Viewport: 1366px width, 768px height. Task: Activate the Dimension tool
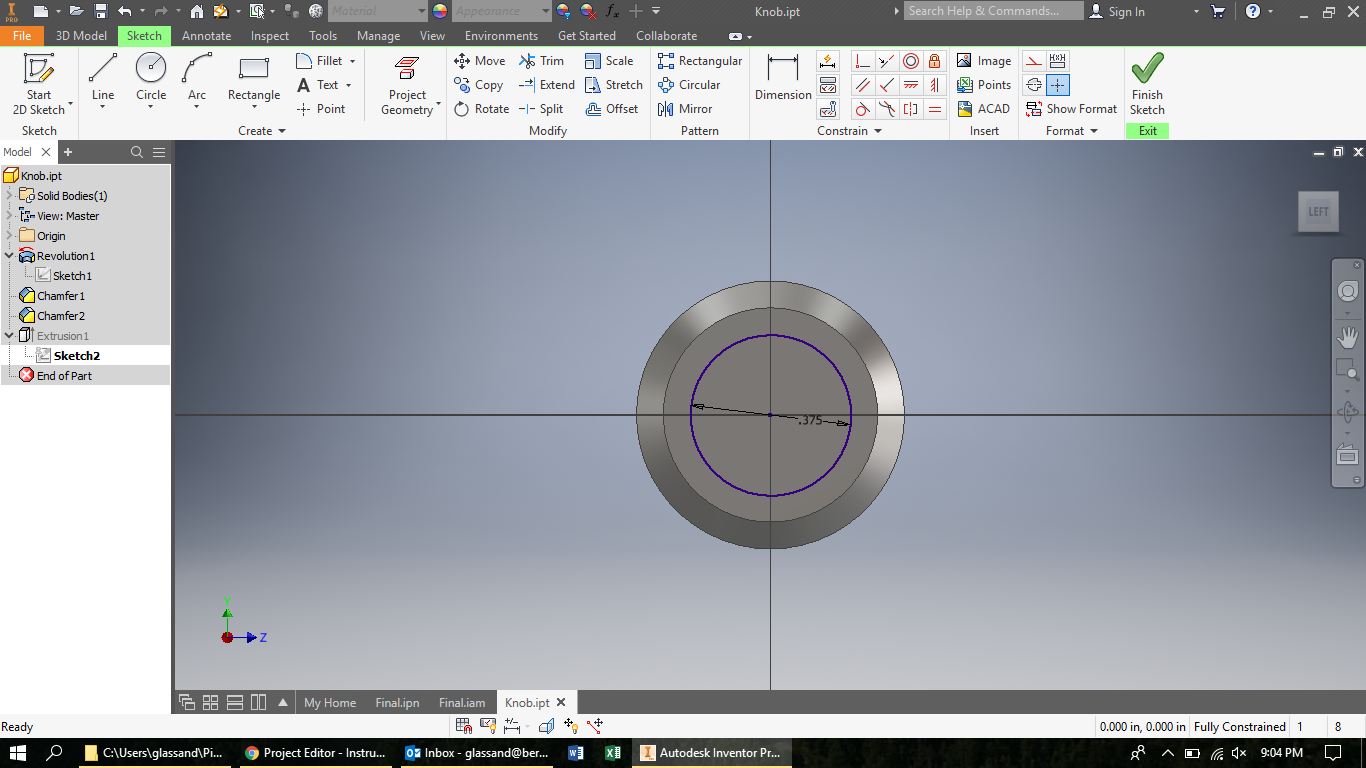783,78
